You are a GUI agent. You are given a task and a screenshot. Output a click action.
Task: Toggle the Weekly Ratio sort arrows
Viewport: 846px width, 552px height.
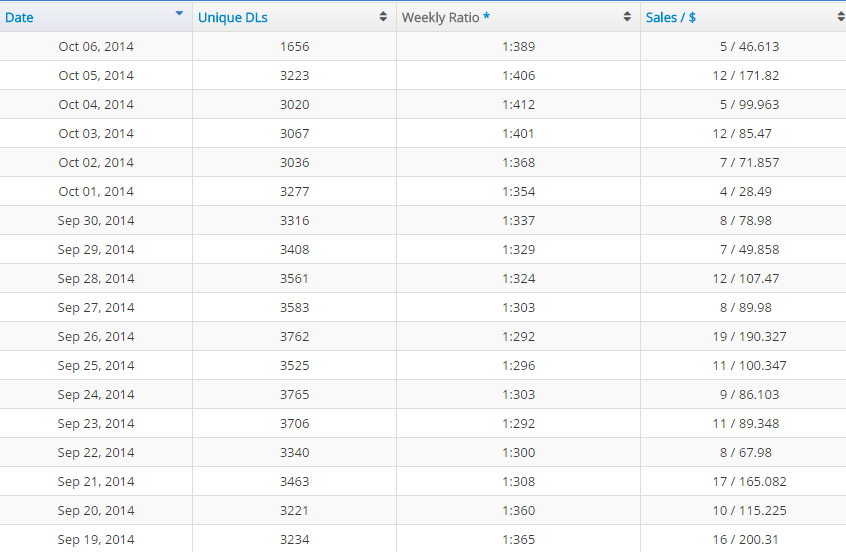click(627, 17)
